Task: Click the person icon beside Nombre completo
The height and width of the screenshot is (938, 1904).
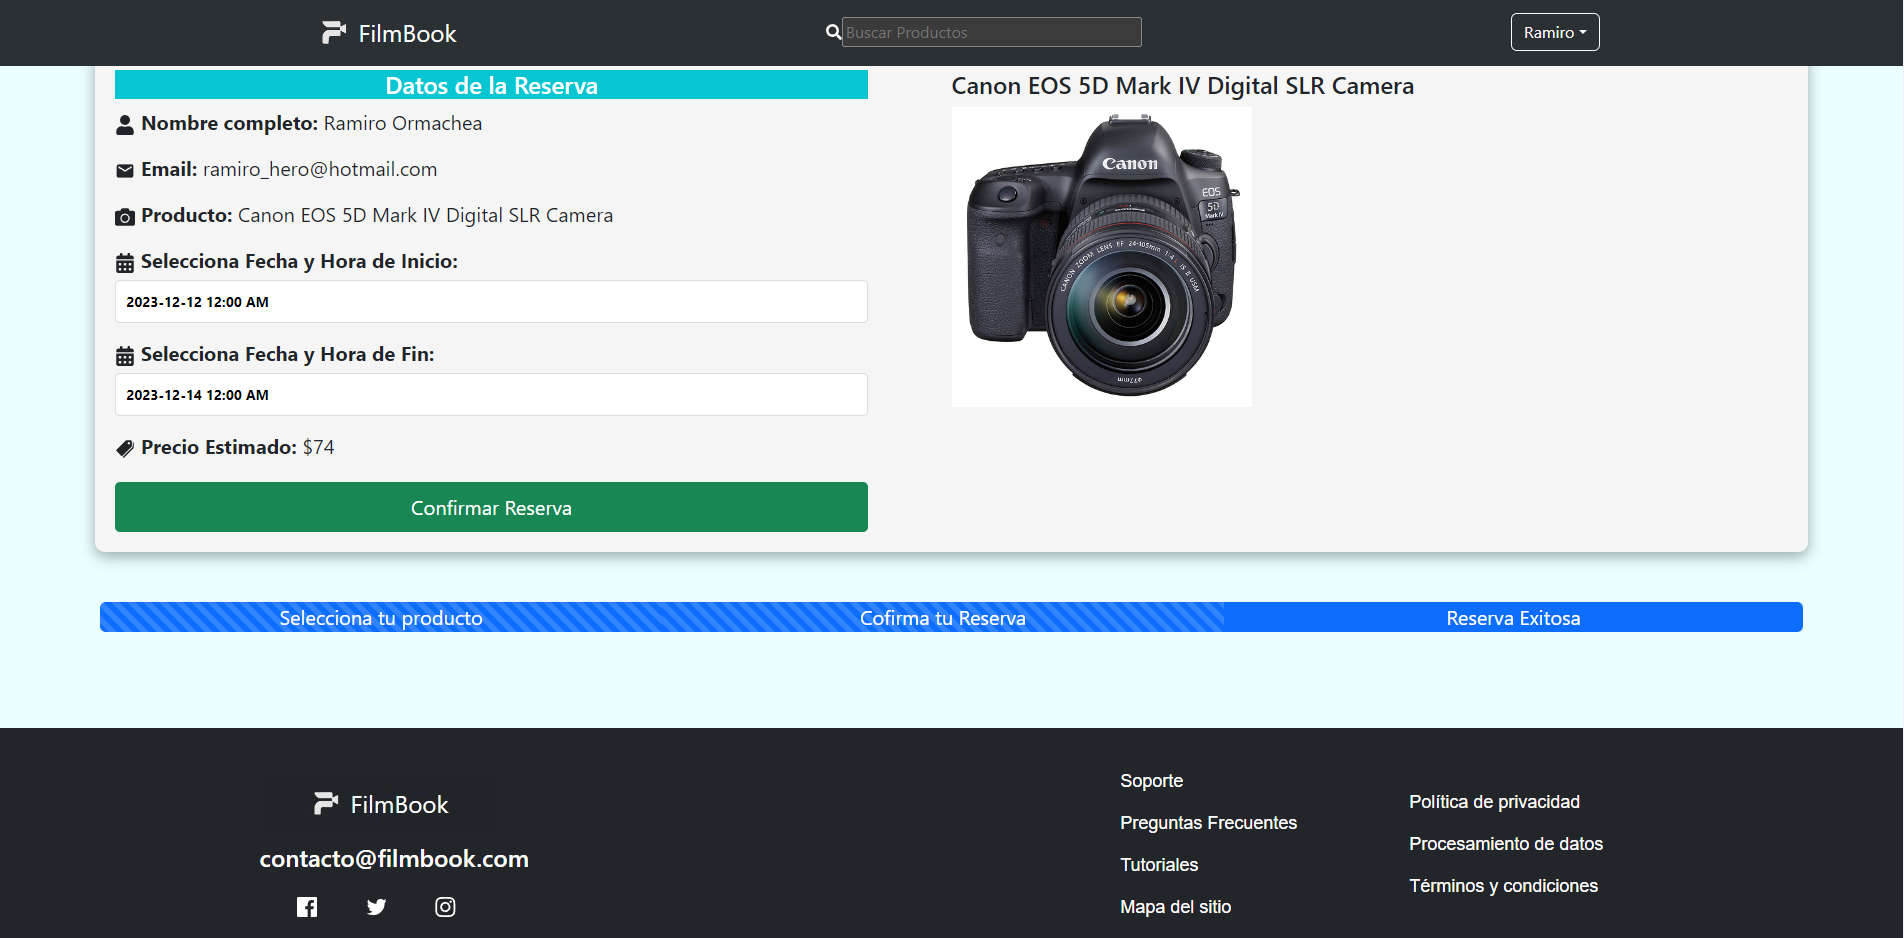Action: tap(125, 125)
